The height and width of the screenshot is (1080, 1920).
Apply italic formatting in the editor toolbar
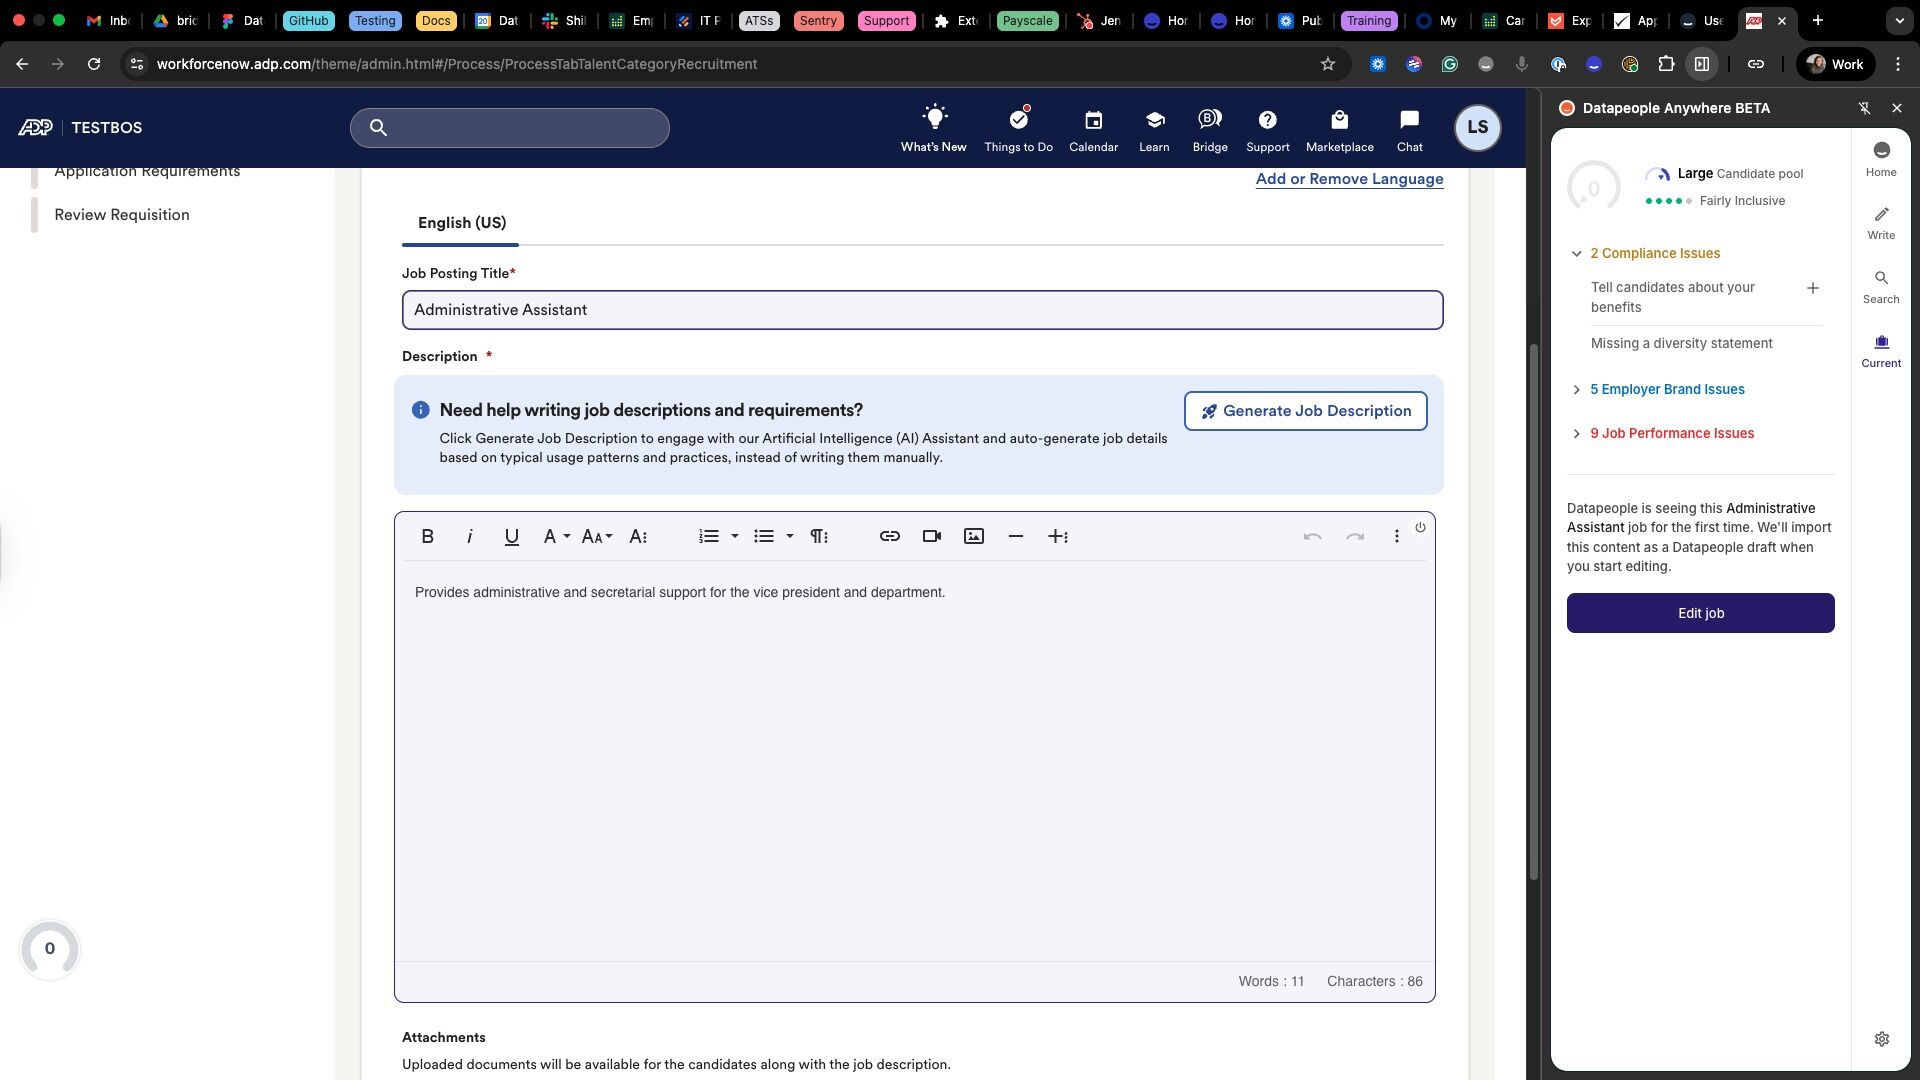469,537
